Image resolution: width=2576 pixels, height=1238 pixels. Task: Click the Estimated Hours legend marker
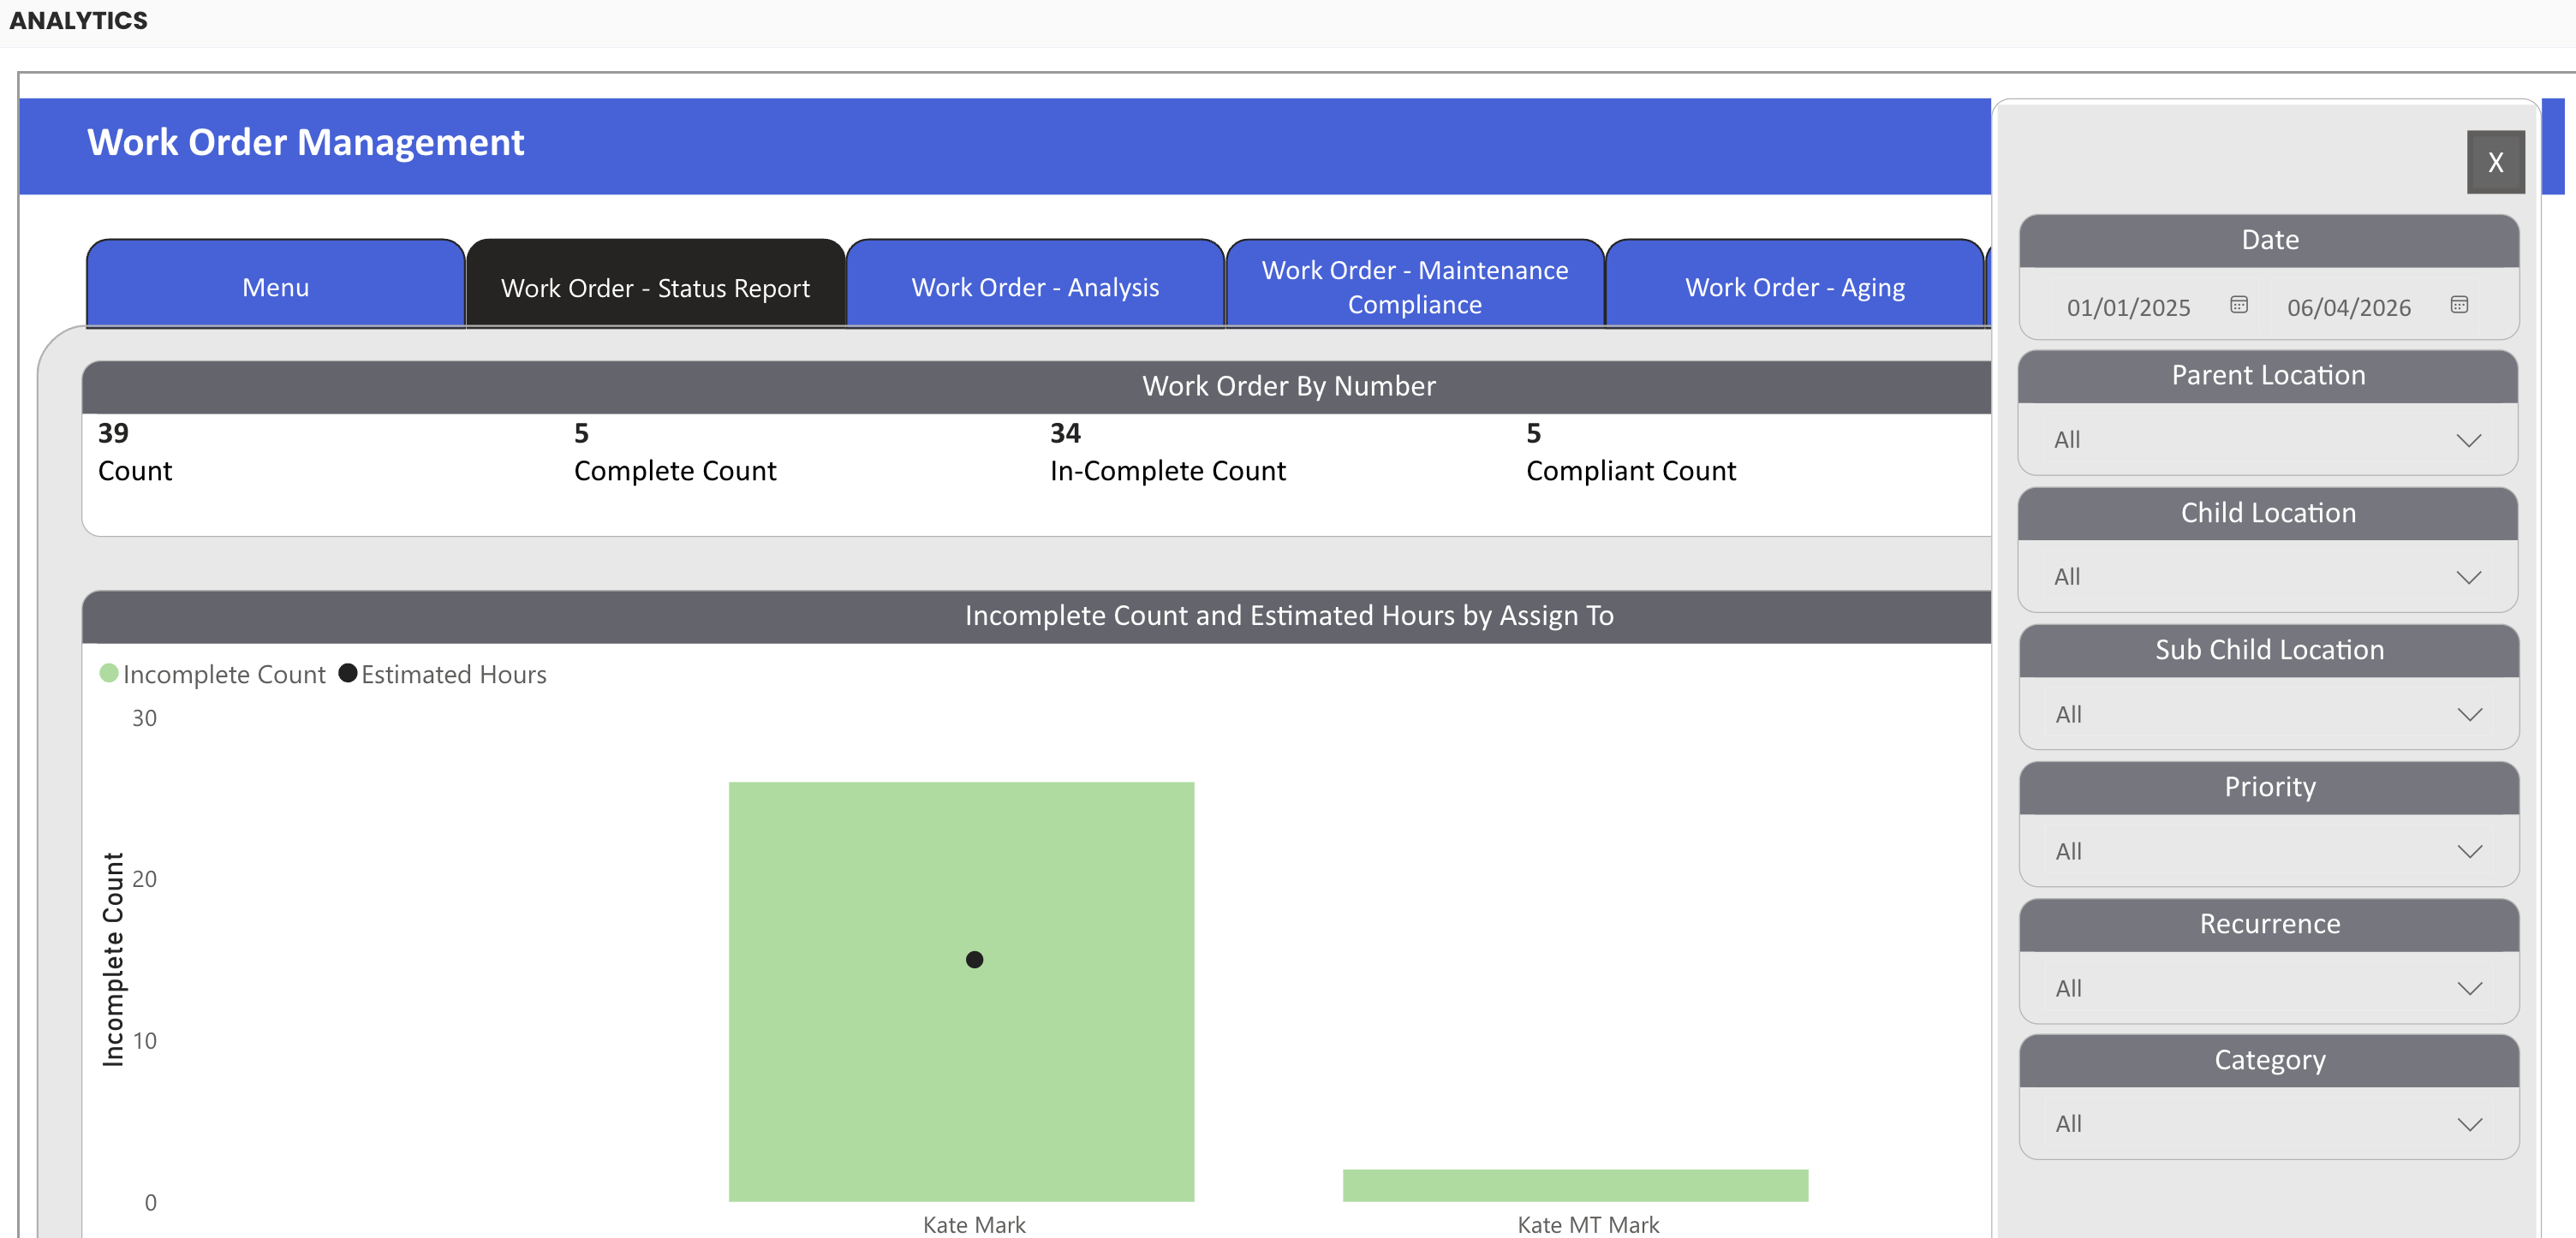coord(347,673)
